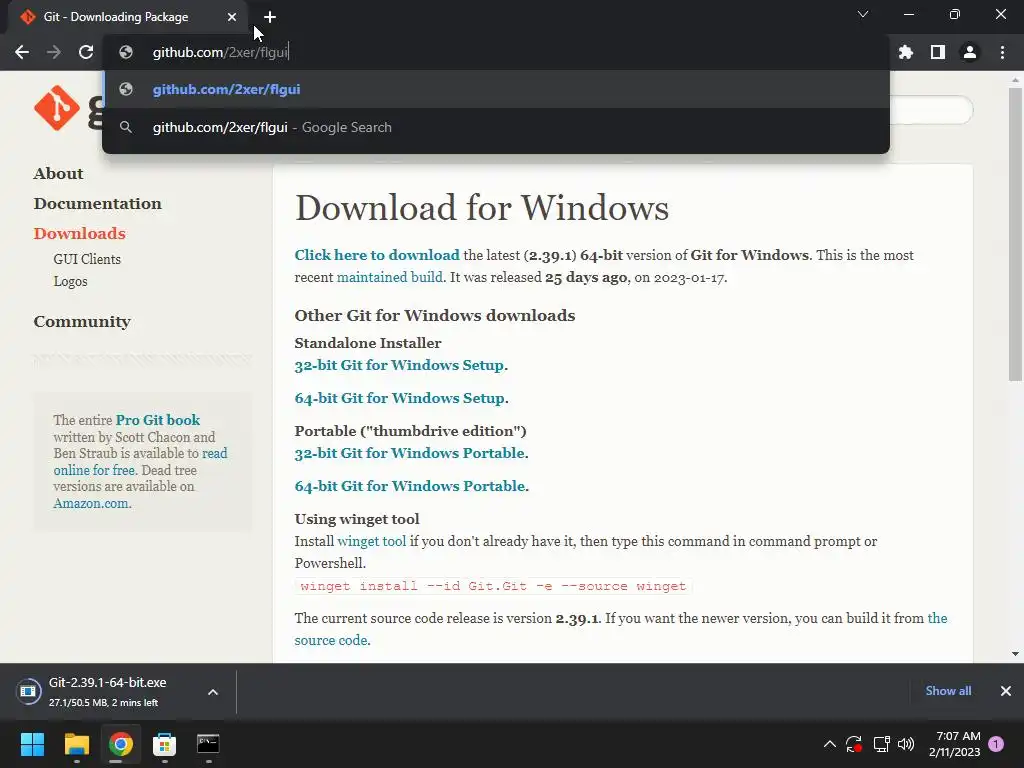
Task: Download 64-bit Git for Windows Portable
Action: point(410,487)
